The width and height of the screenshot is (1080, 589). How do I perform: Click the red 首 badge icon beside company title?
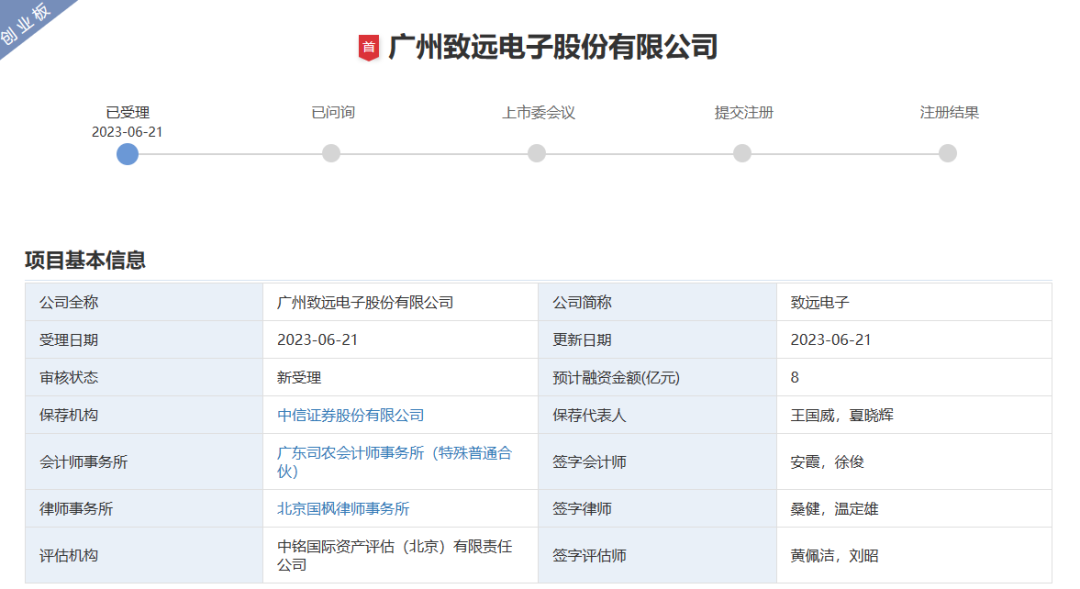[x=368, y=48]
